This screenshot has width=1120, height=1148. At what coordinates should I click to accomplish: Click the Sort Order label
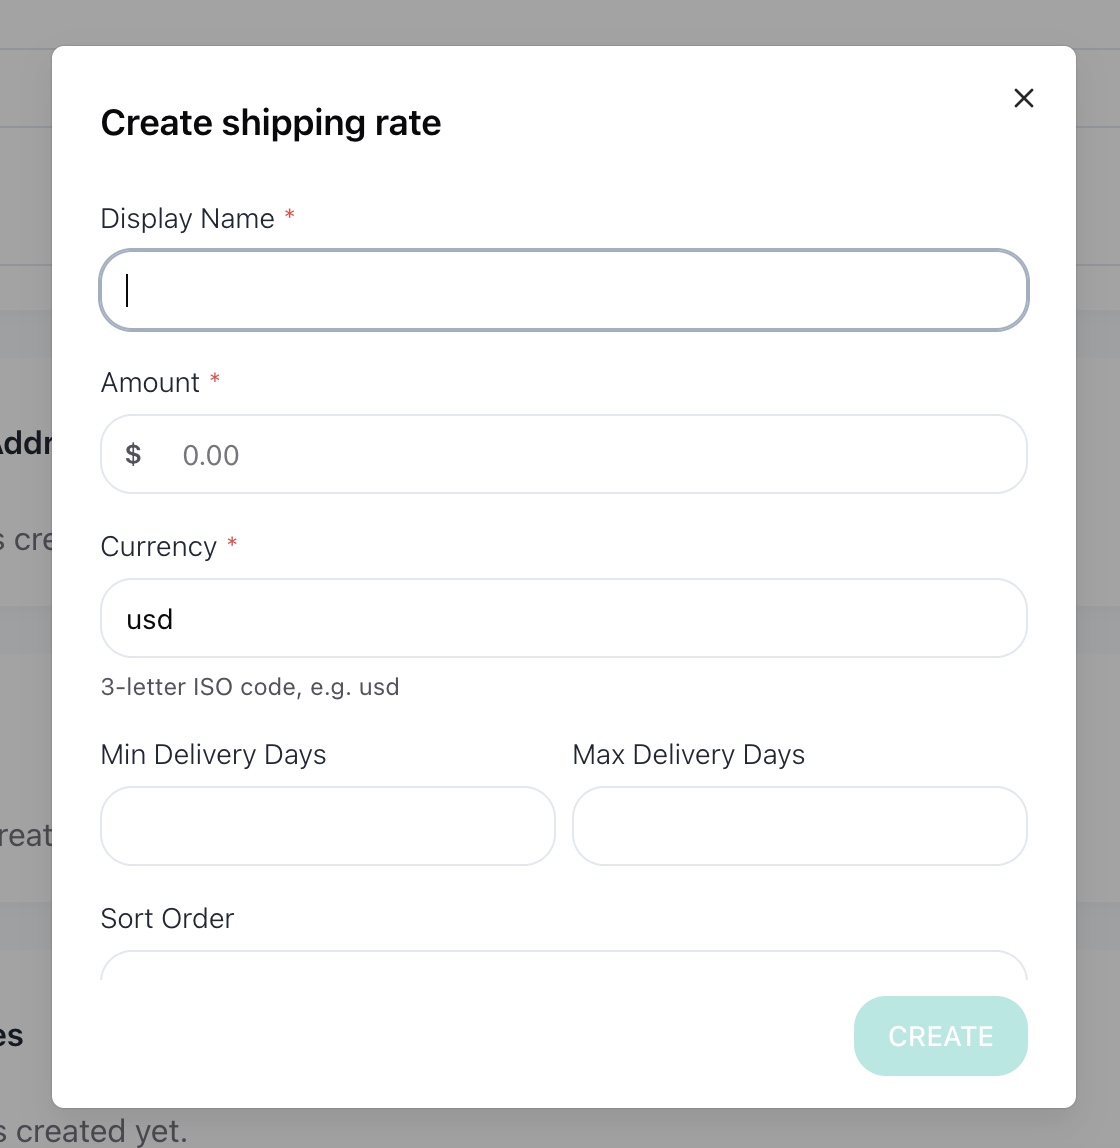point(167,918)
